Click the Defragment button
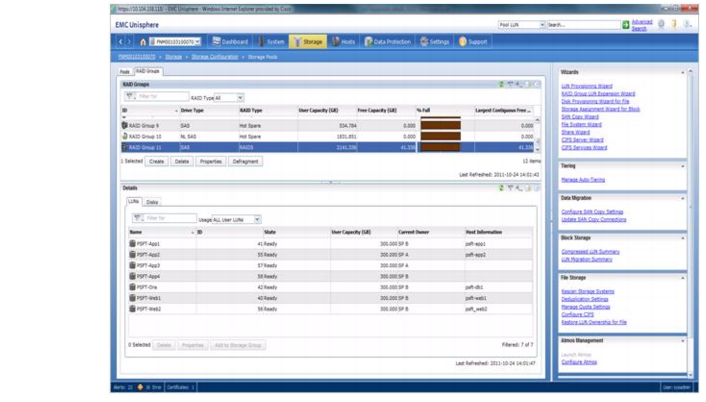The height and width of the screenshot is (402, 706). [x=245, y=161]
